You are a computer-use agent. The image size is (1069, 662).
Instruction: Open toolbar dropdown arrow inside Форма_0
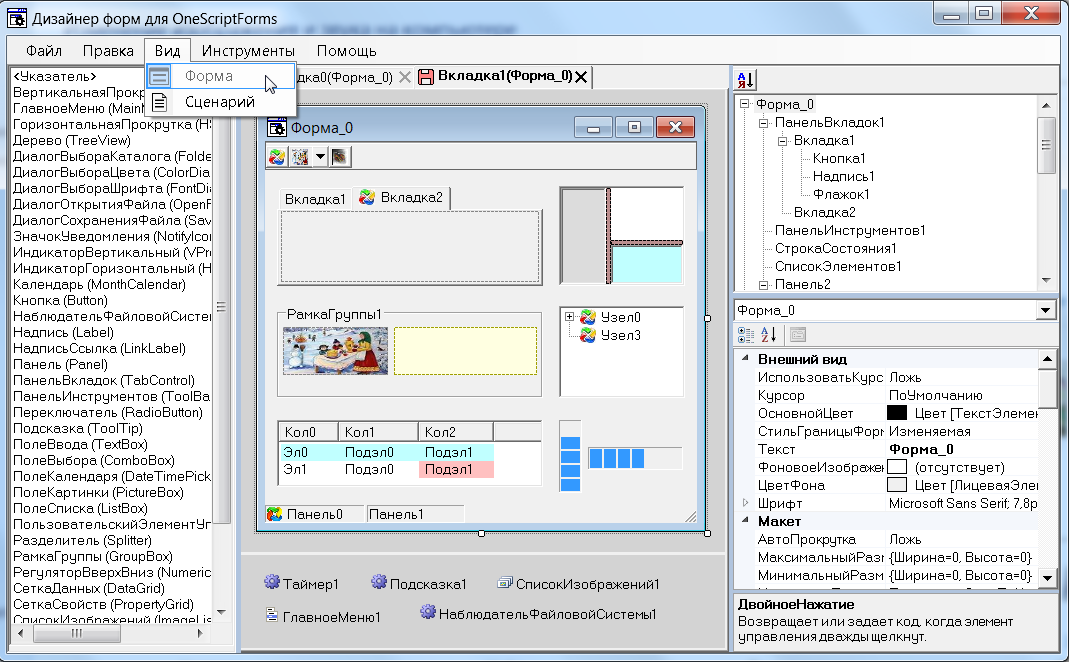click(x=320, y=156)
